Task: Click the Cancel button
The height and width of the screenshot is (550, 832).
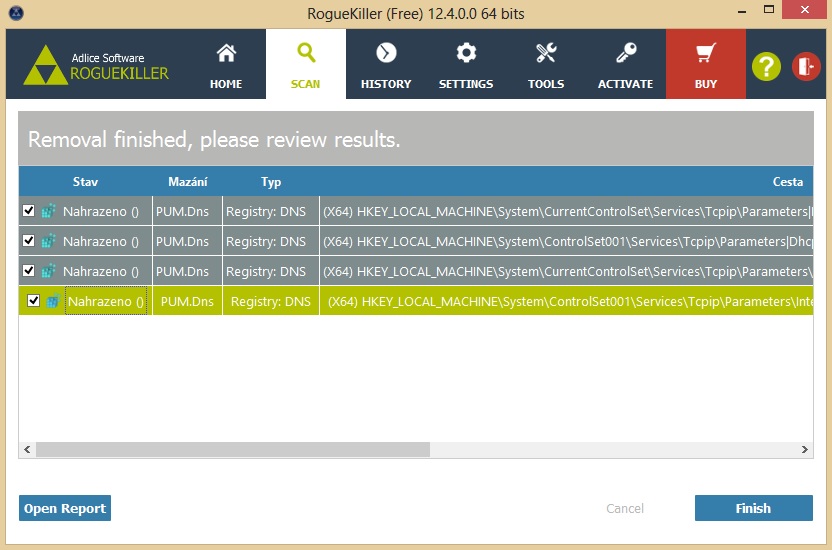Action: coord(625,509)
